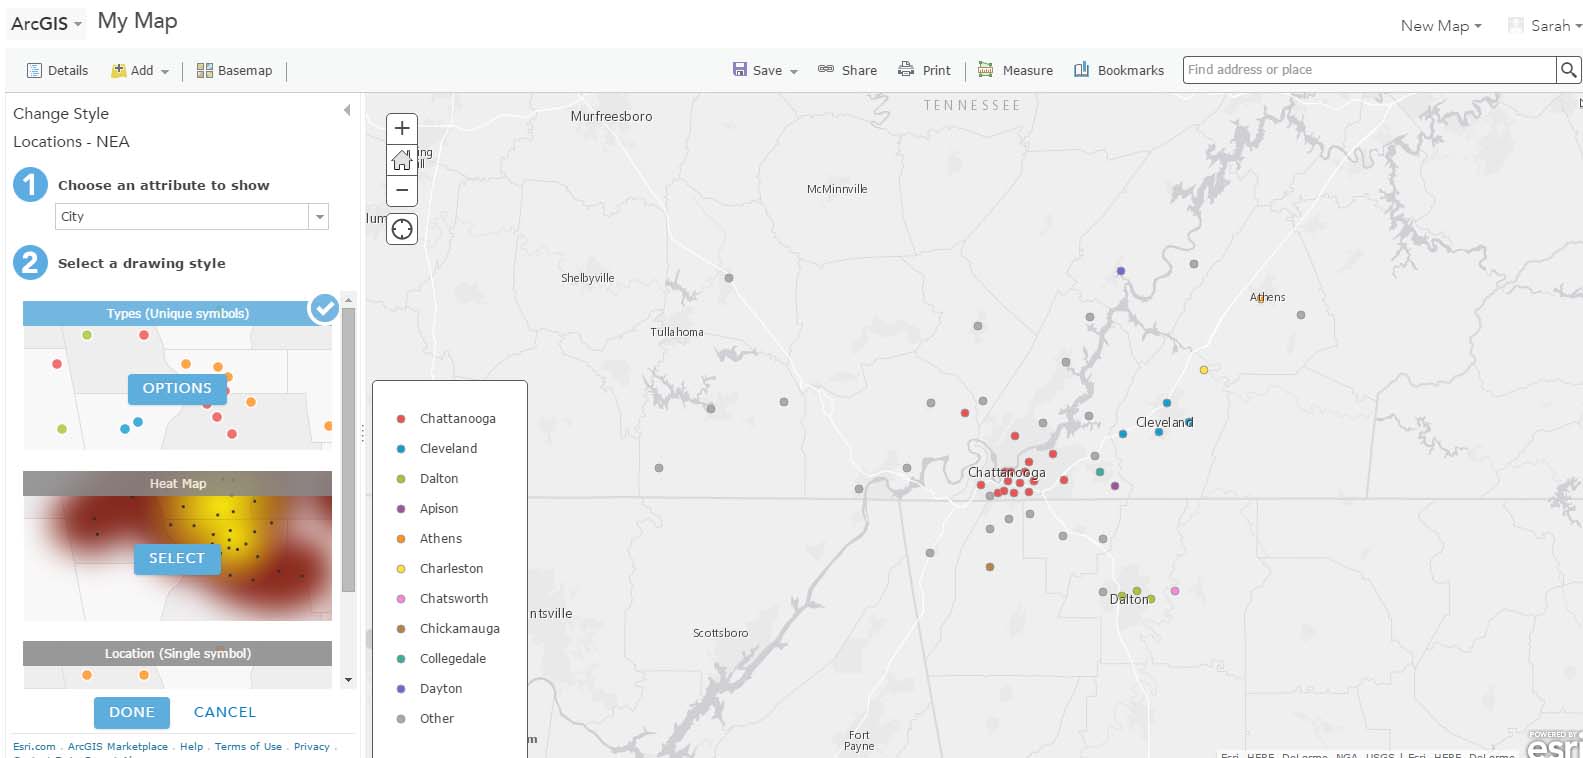The height and width of the screenshot is (758, 1583).
Task: Click the search magnifier icon
Action: click(x=1568, y=70)
